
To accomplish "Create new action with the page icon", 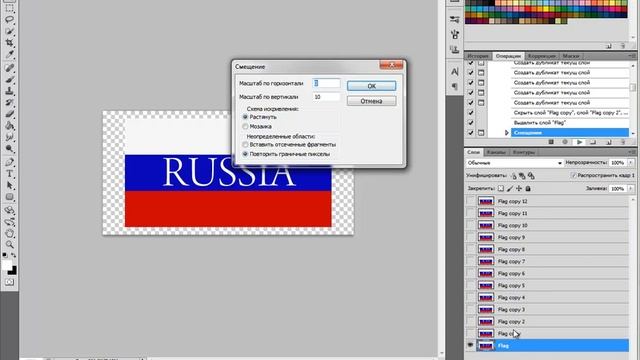I will [609, 142].
